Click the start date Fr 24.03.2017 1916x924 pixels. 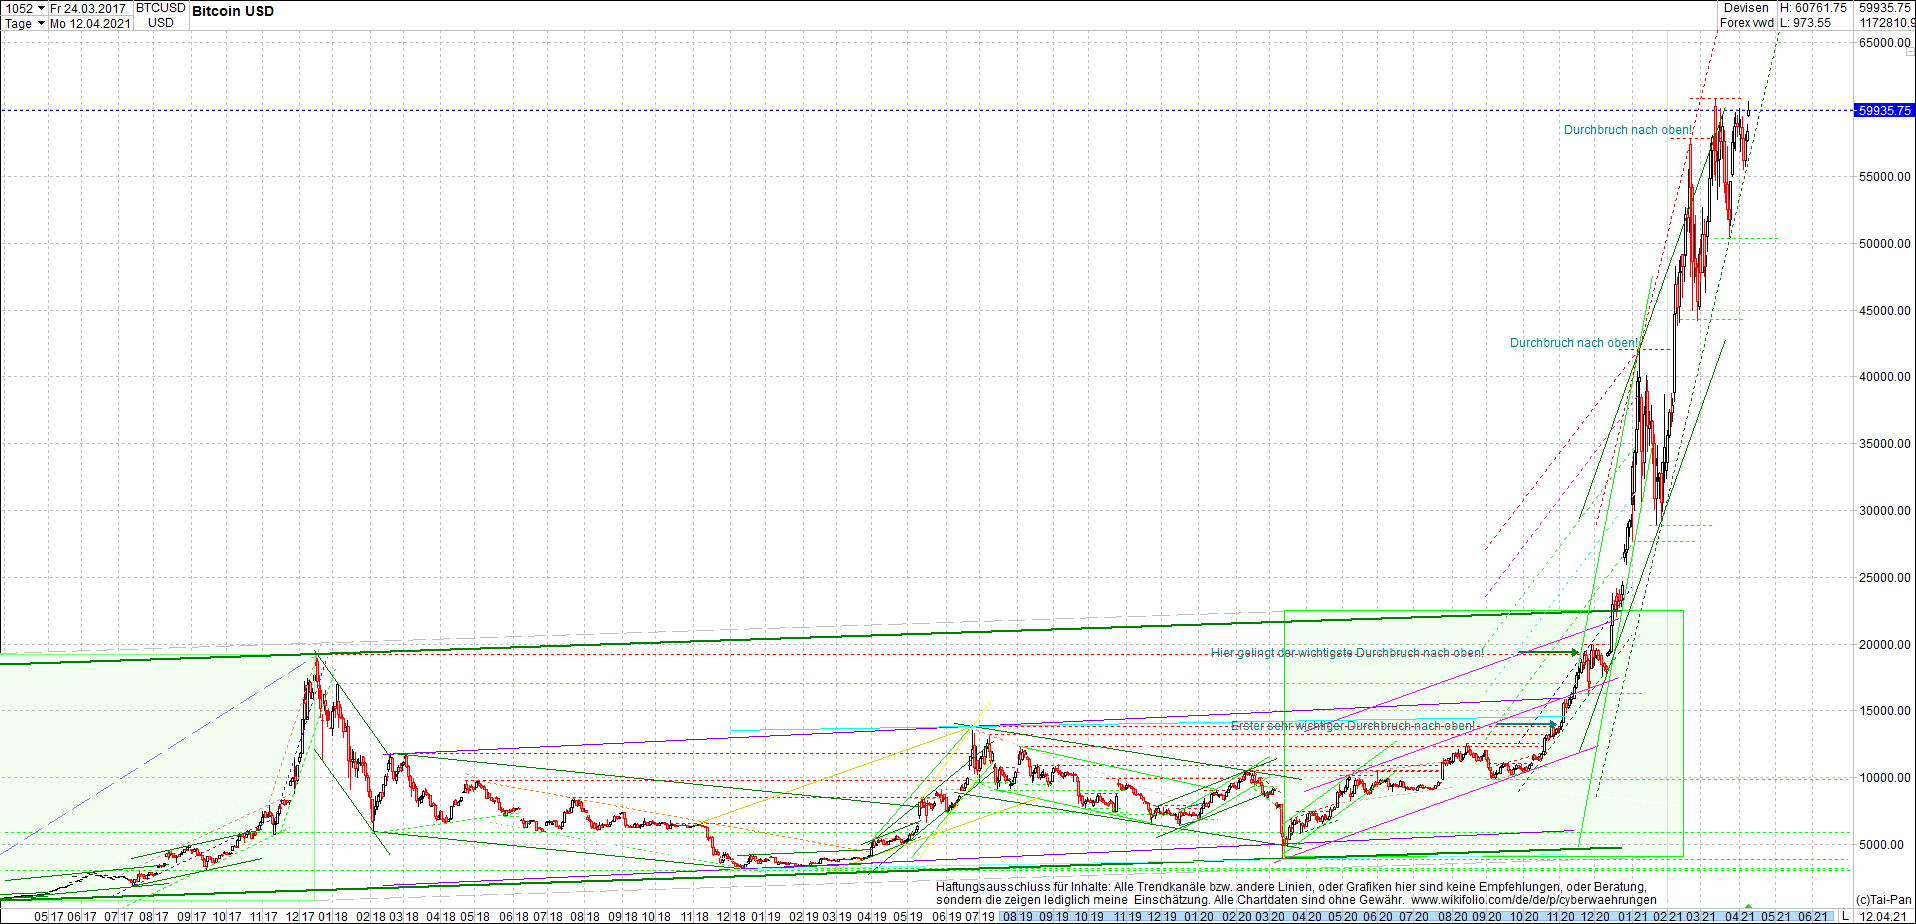pos(89,8)
